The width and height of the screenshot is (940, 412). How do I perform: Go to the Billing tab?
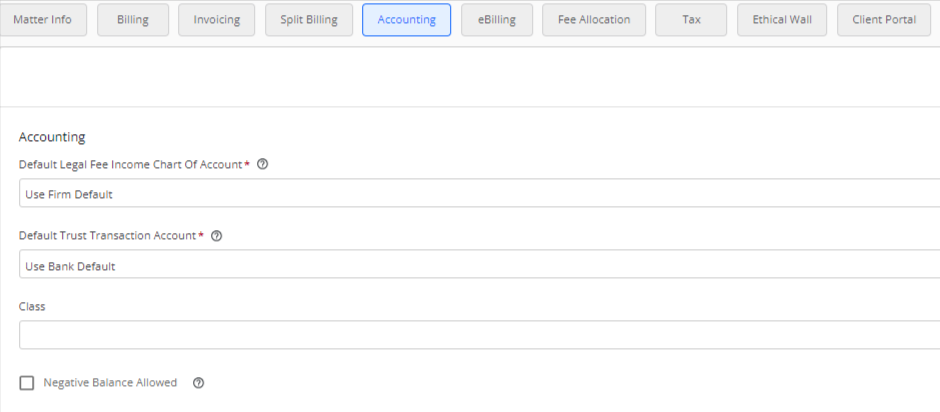coord(132,20)
